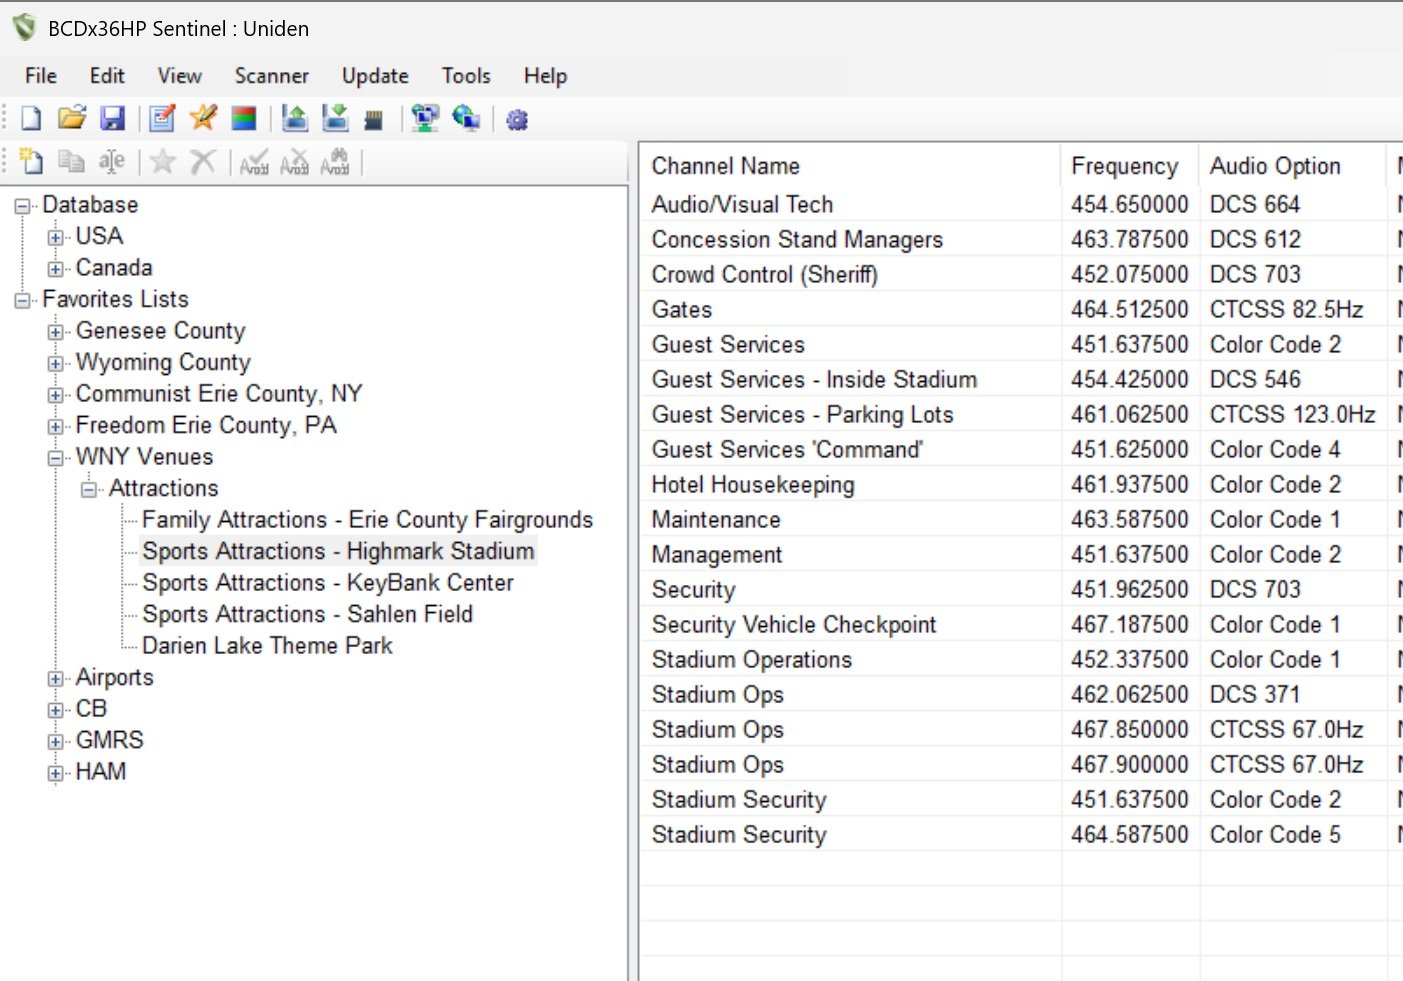
Task: Click the purple gear settings icon
Action: coord(516,120)
